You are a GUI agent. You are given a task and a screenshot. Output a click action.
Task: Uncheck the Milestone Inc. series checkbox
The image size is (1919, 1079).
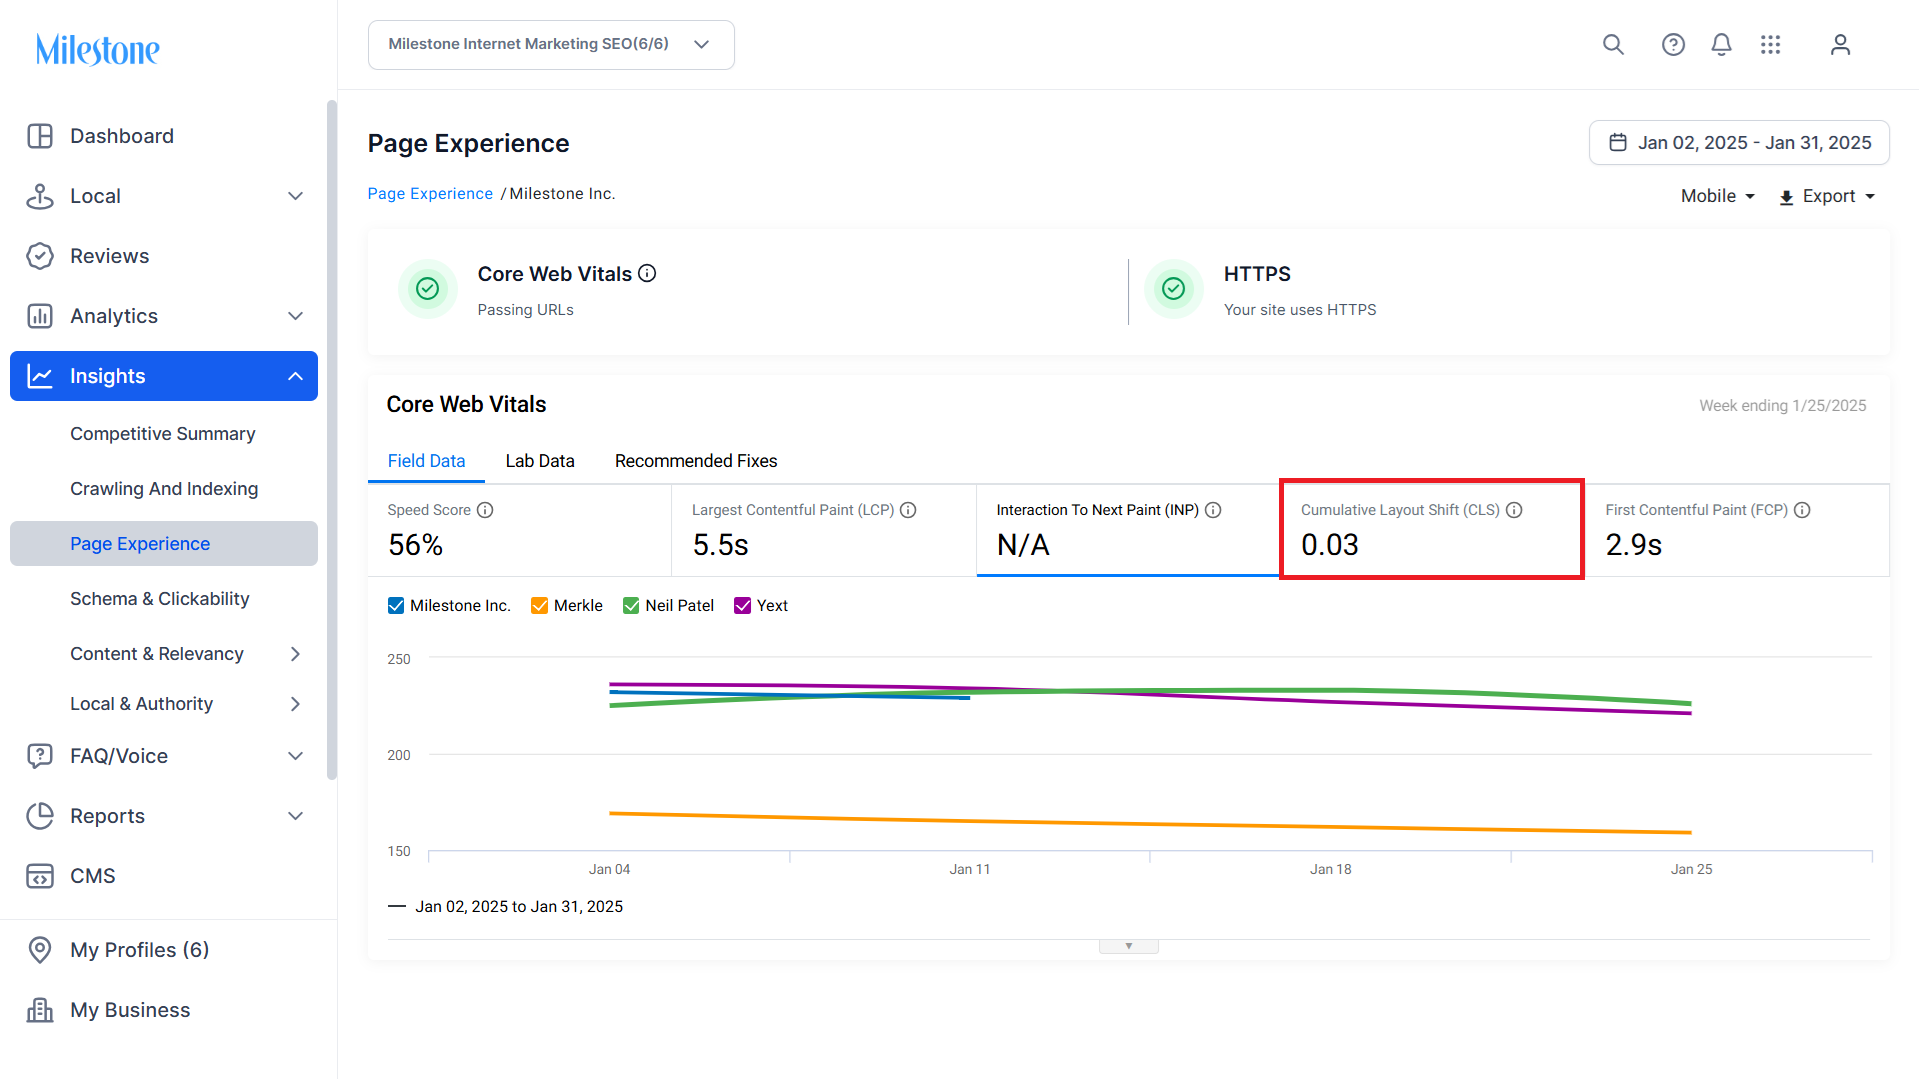click(396, 606)
